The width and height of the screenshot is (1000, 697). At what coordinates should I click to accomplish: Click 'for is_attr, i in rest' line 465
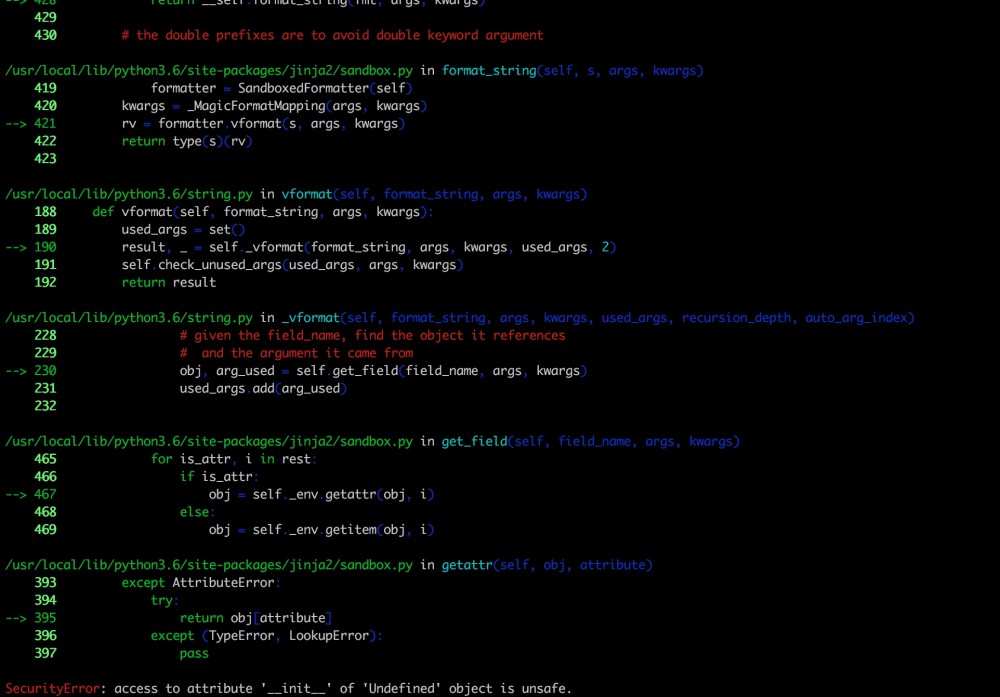pyautogui.click(x=233, y=459)
